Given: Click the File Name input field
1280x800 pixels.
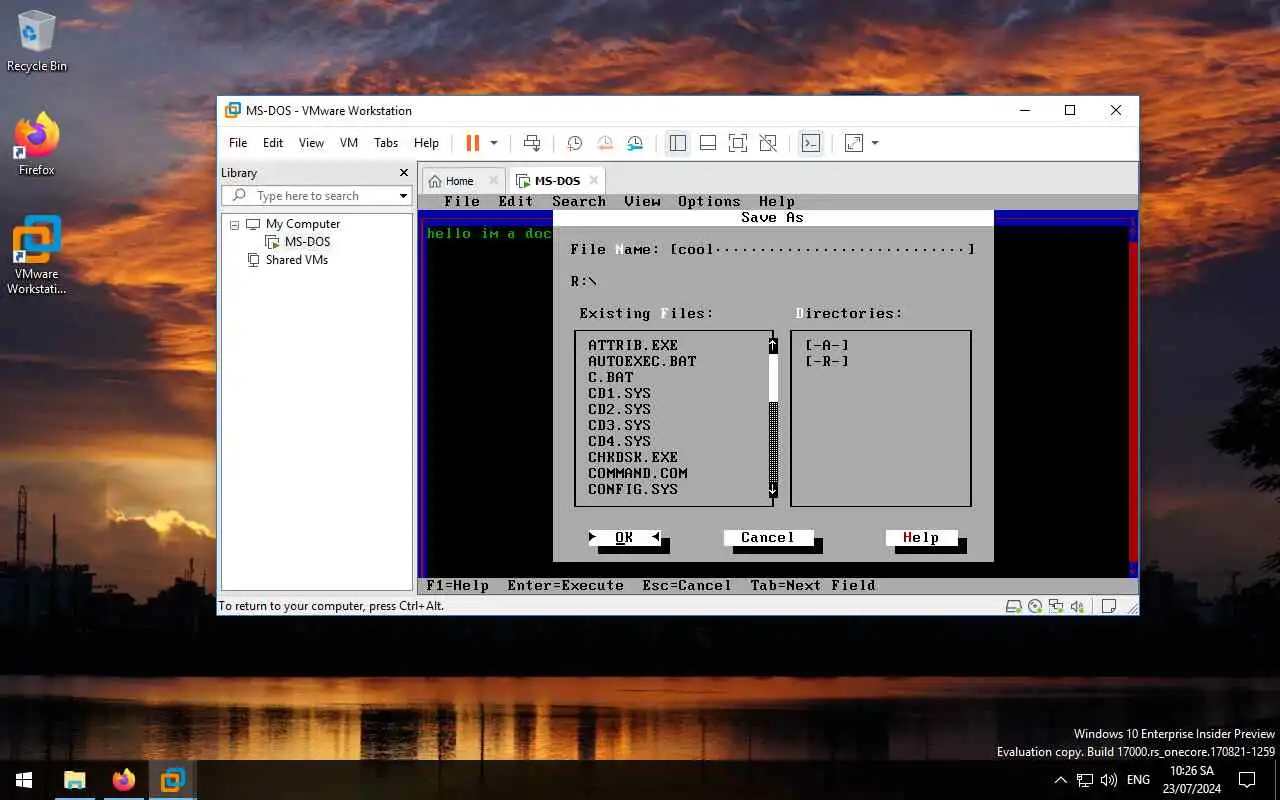Looking at the screenshot, I should click(x=822, y=249).
